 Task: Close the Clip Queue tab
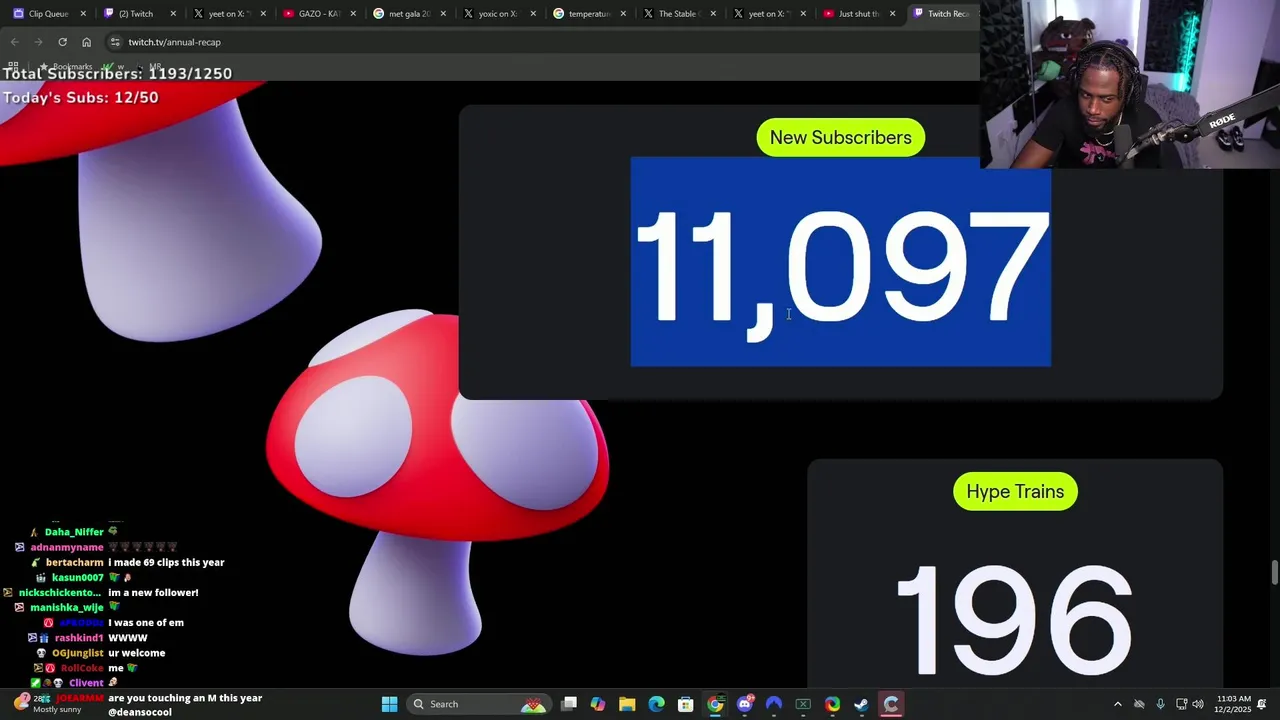[83, 14]
